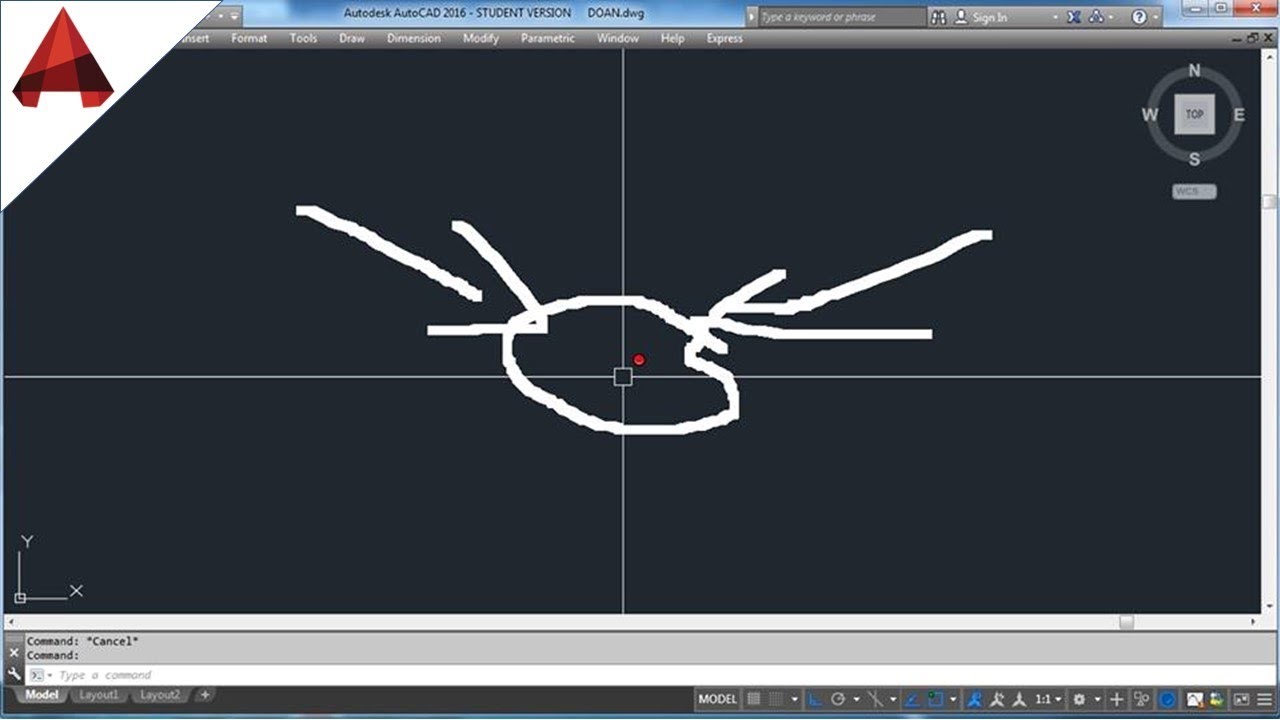Click the S compass letter on ViewCube
This screenshot has width=1280, height=720.
(x=1195, y=159)
